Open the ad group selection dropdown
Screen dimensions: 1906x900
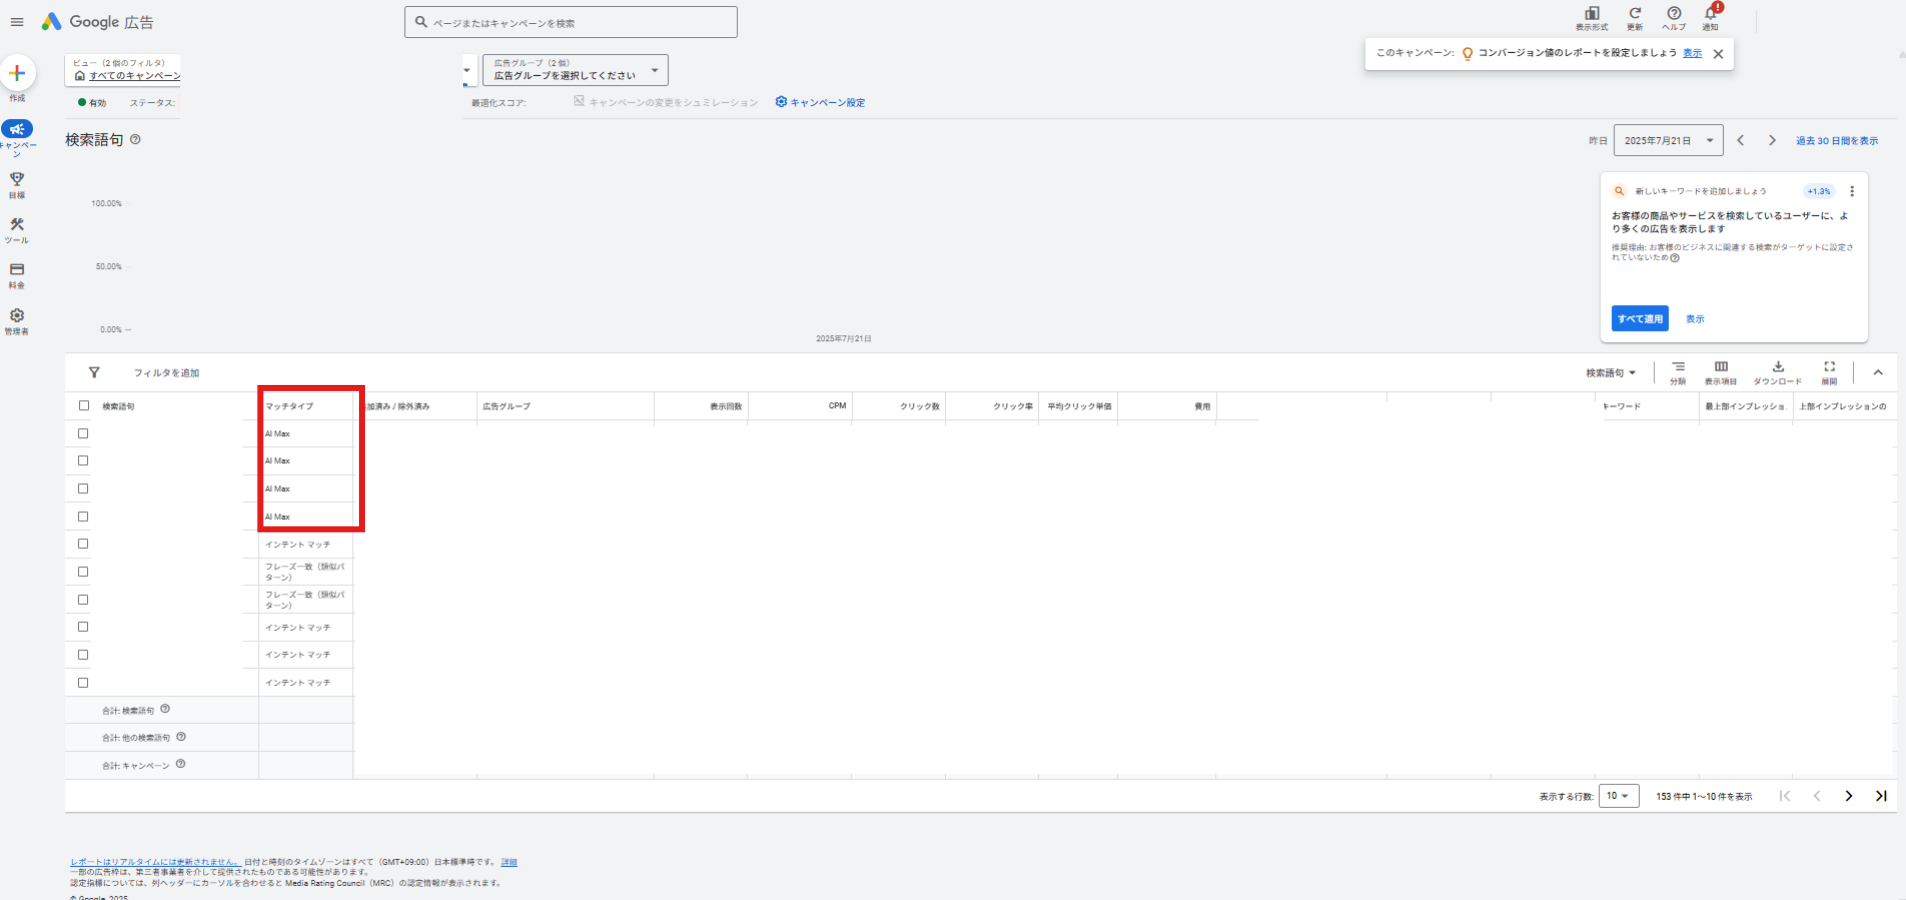click(x=575, y=70)
